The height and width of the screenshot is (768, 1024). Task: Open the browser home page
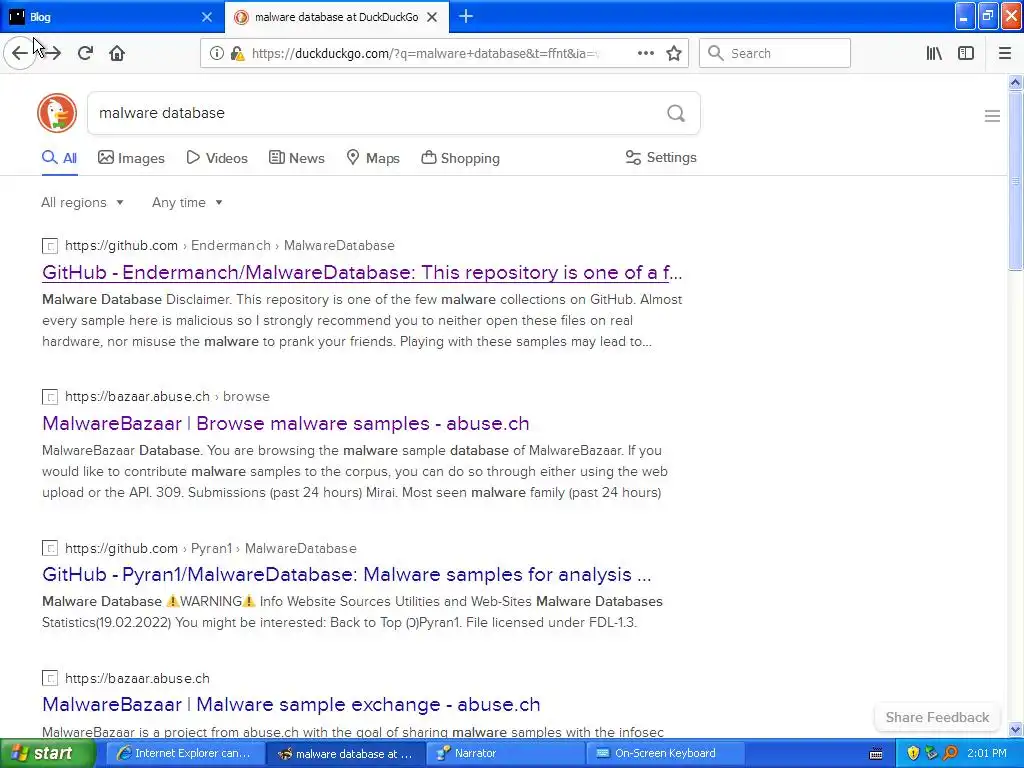point(117,53)
